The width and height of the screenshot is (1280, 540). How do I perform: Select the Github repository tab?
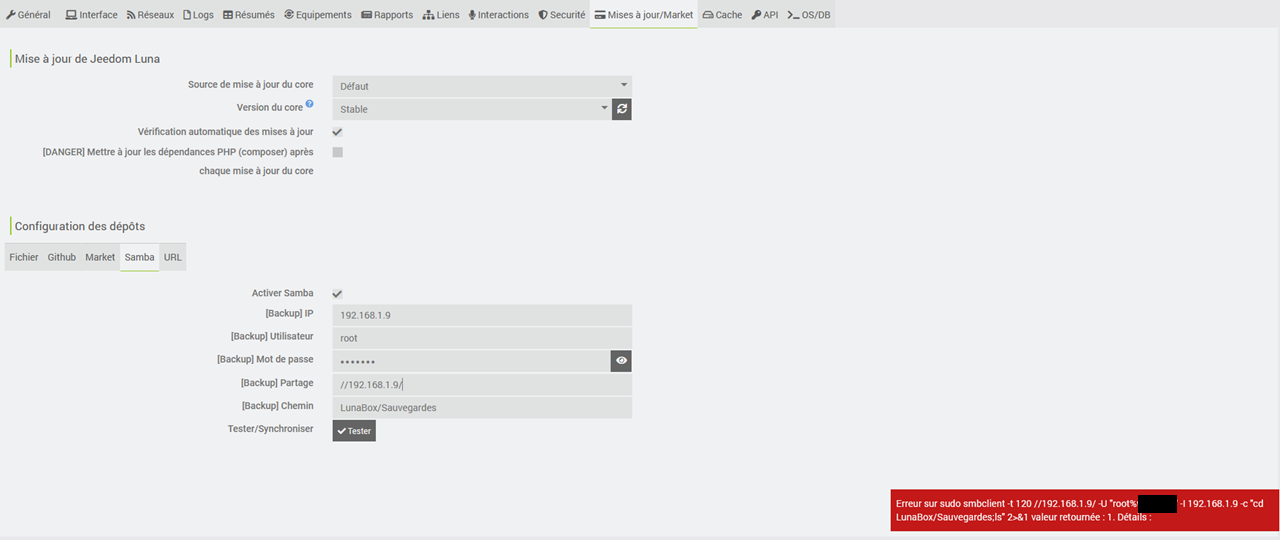(x=62, y=257)
